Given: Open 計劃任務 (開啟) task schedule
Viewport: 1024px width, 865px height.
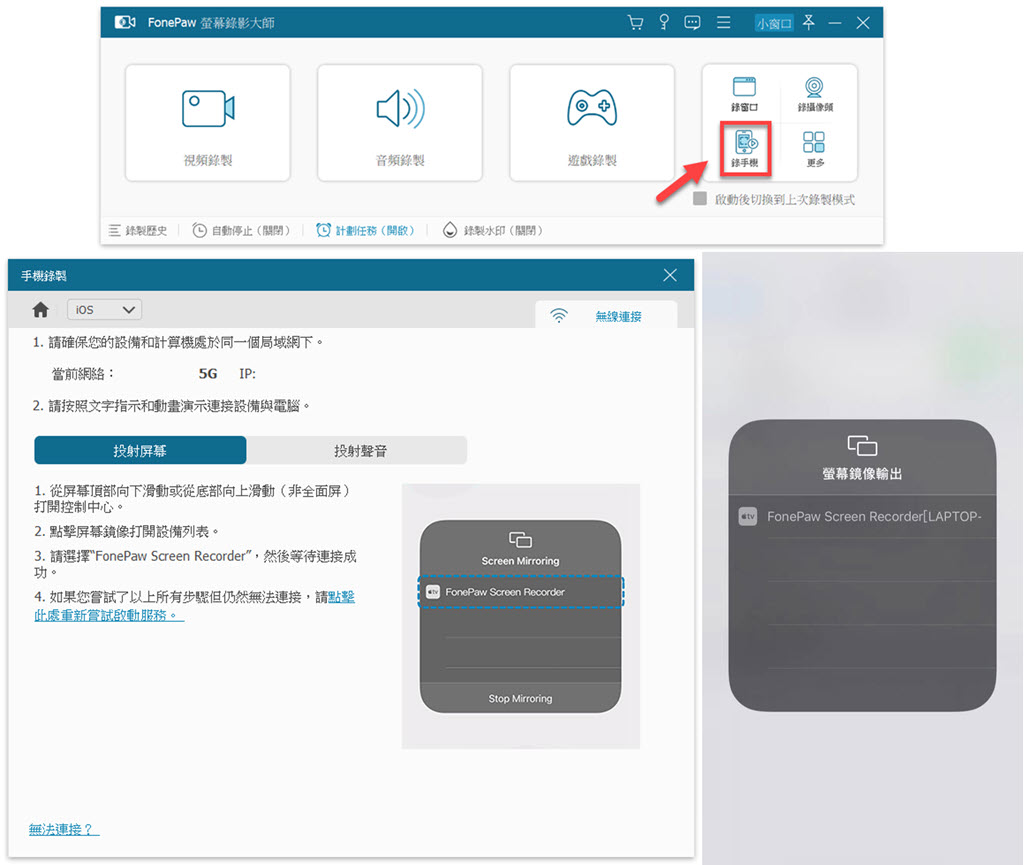Looking at the screenshot, I should pyautogui.click(x=366, y=230).
